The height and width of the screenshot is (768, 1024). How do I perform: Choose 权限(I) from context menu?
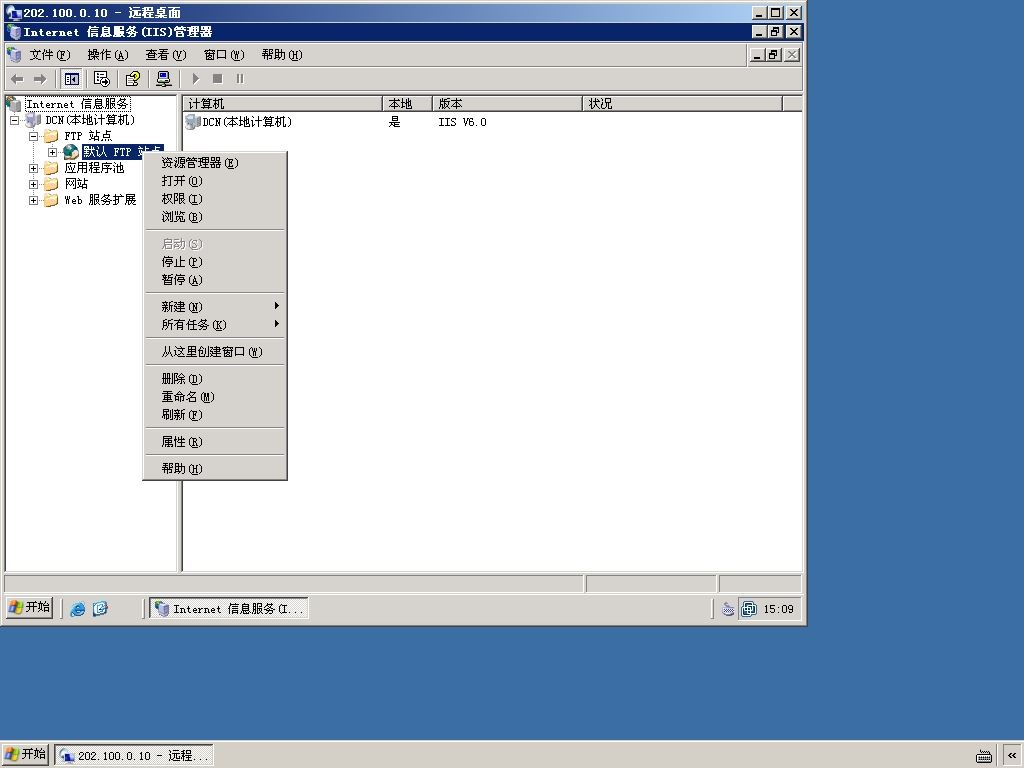coord(215,199)
